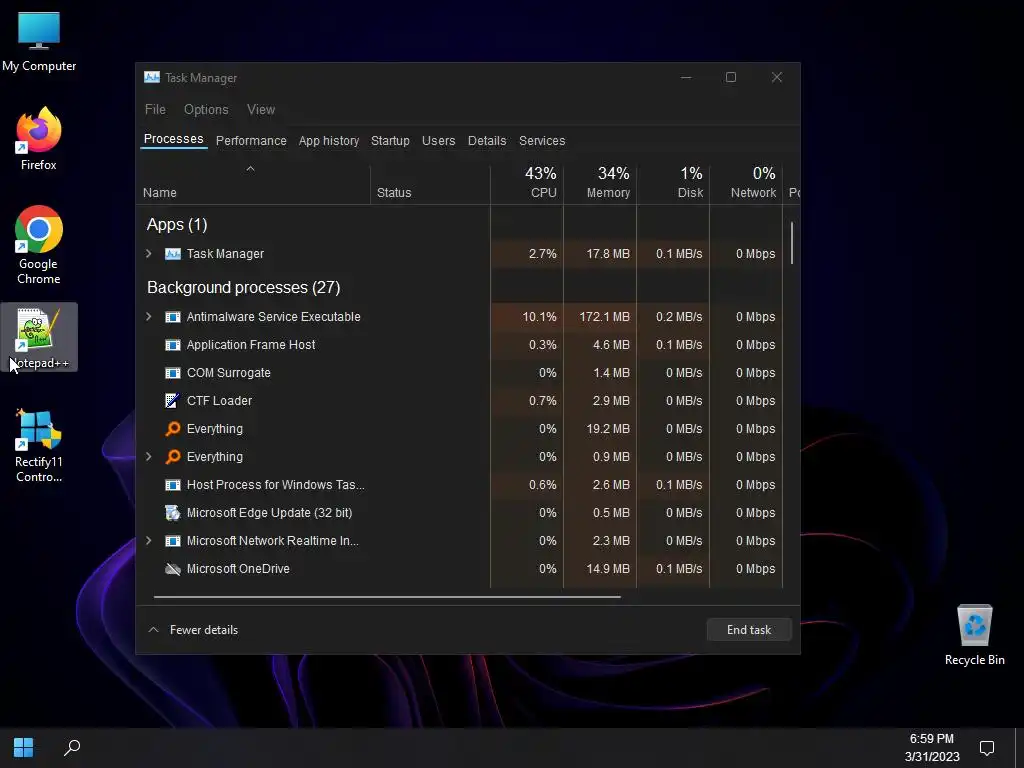
Task: Switch to the Services tab
Action: pyautogui.click(x=542, y=141)
